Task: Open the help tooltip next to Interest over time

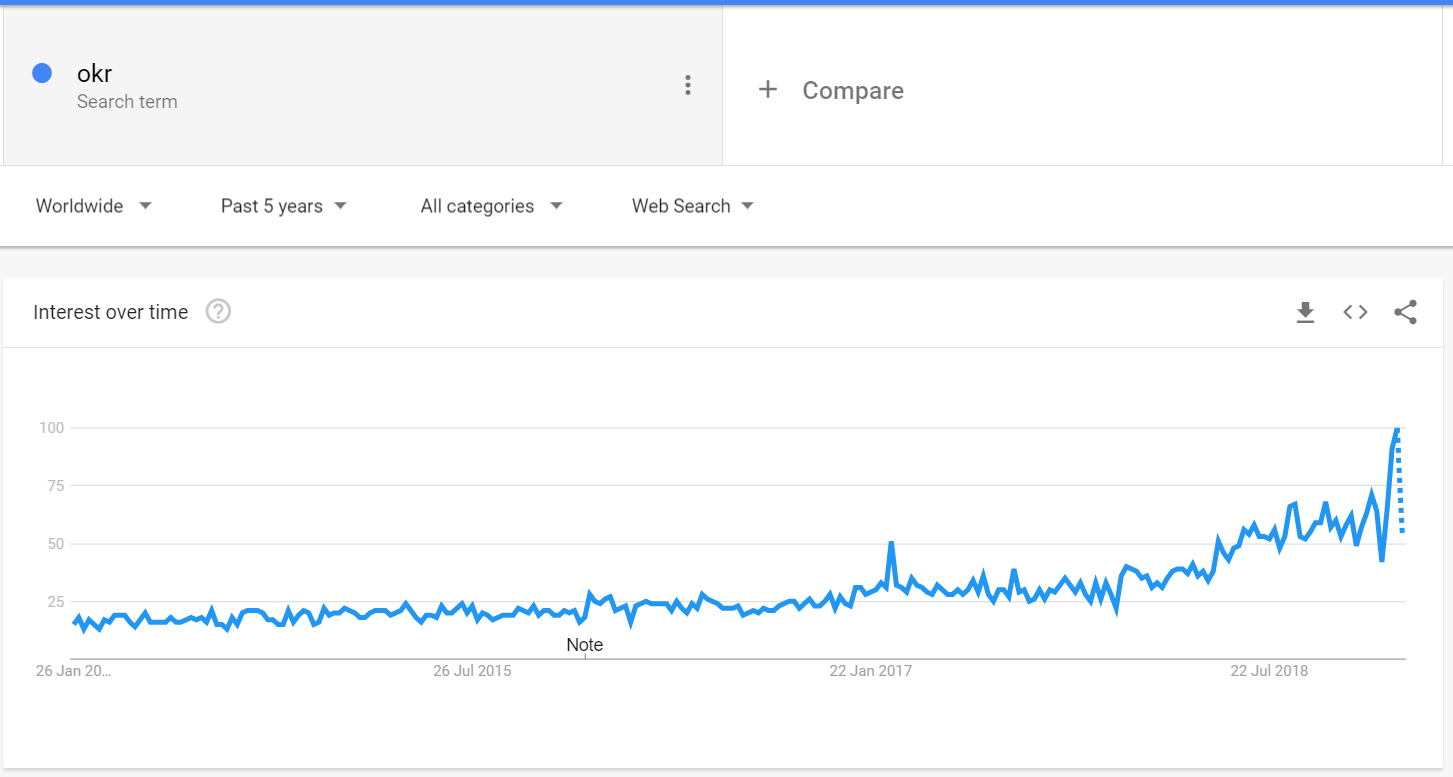Action: pyautogui.click(x=218, y=312)
